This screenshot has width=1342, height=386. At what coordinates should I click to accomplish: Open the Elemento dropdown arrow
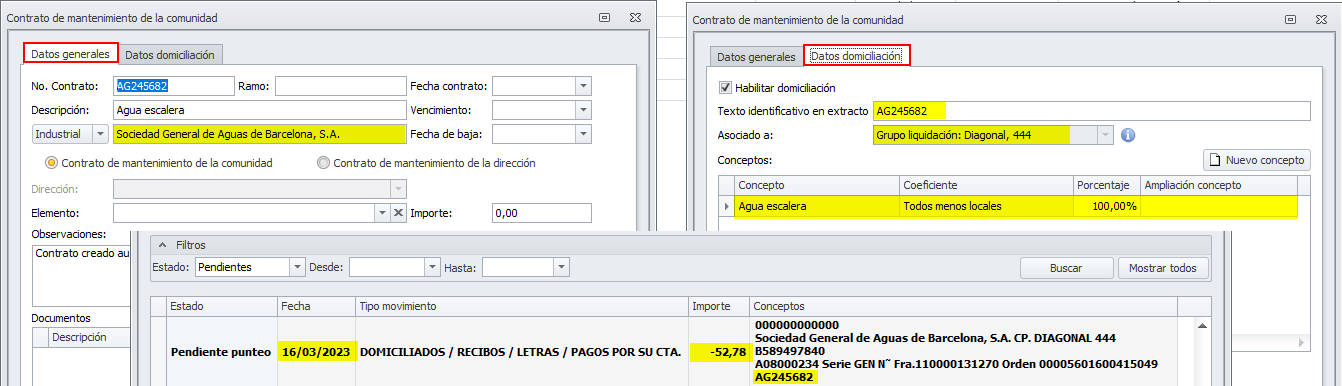(381, 213)
